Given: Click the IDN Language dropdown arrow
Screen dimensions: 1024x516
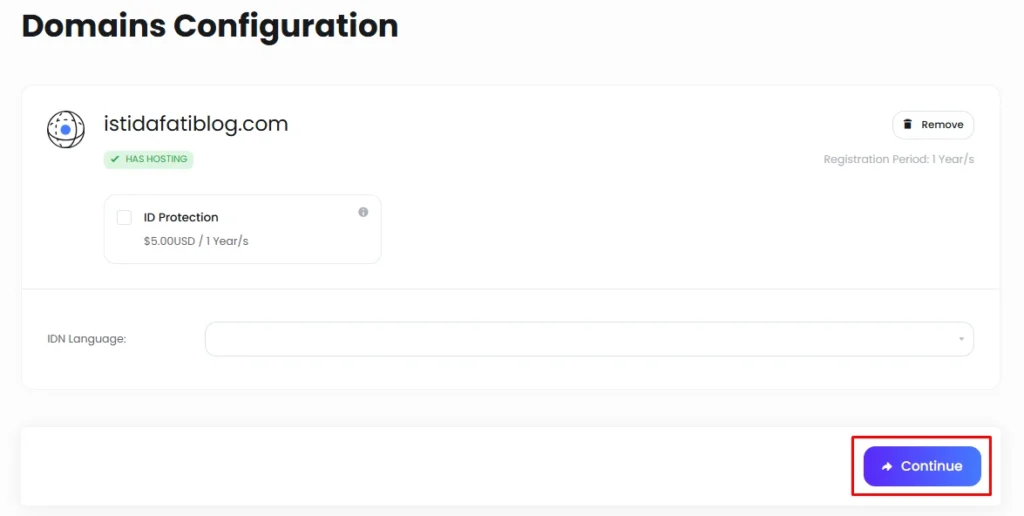Looking at the screenshot, I should pos(961,339).
